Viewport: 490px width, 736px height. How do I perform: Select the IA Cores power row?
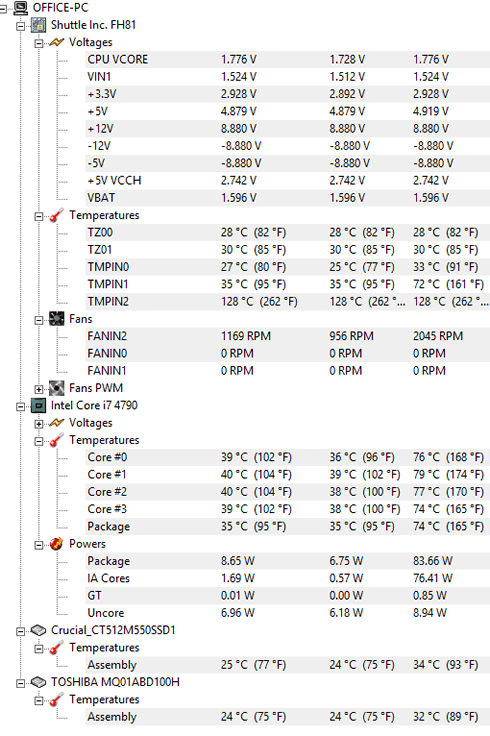(287, 579)
